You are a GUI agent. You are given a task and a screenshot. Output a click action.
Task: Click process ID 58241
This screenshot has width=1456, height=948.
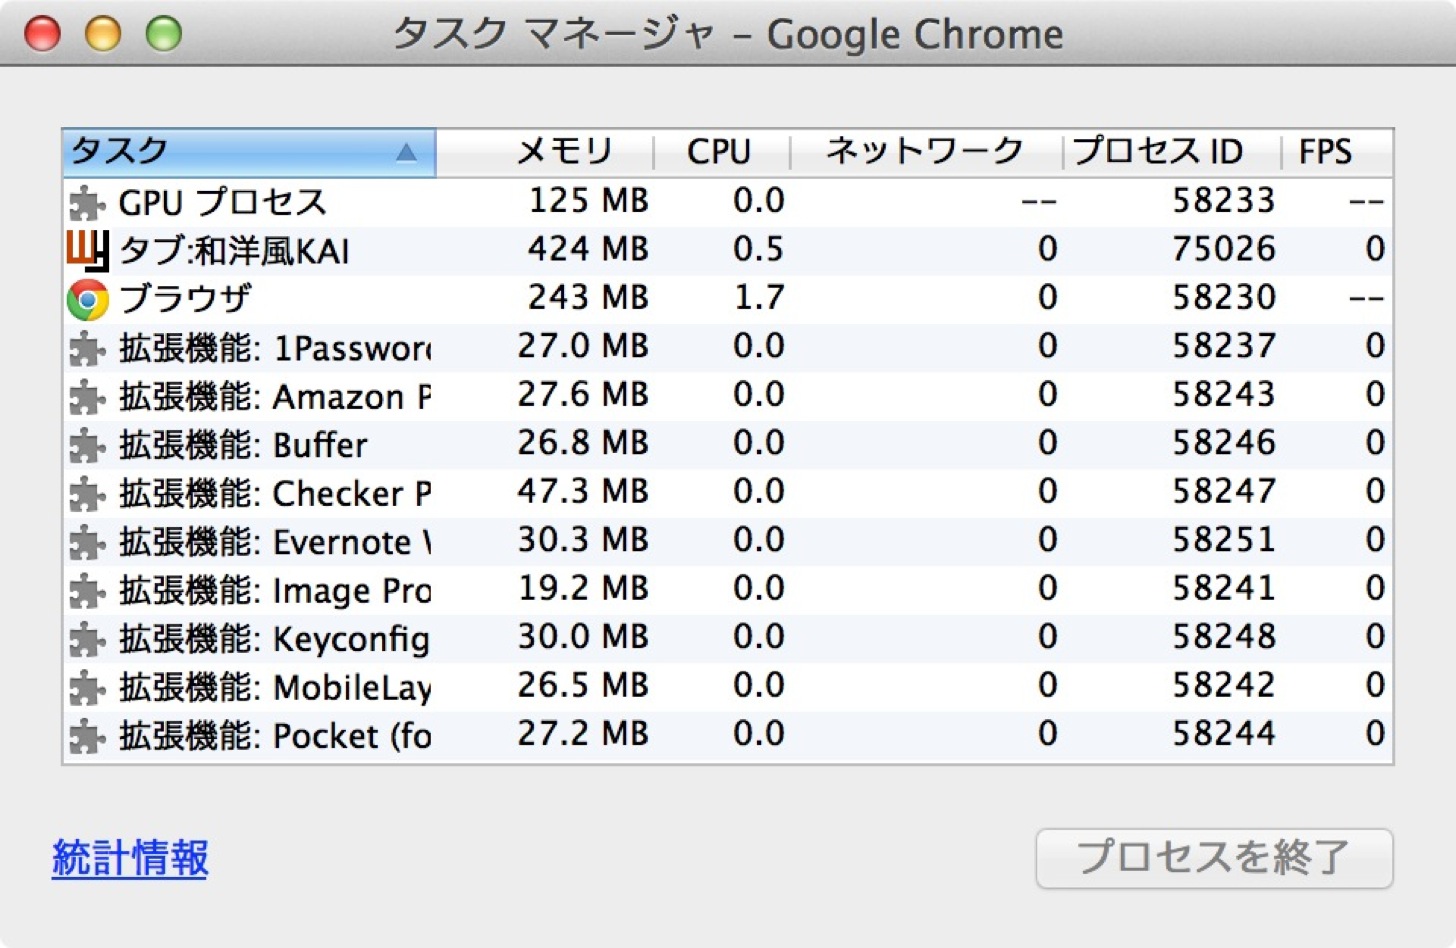(1224, 588)
